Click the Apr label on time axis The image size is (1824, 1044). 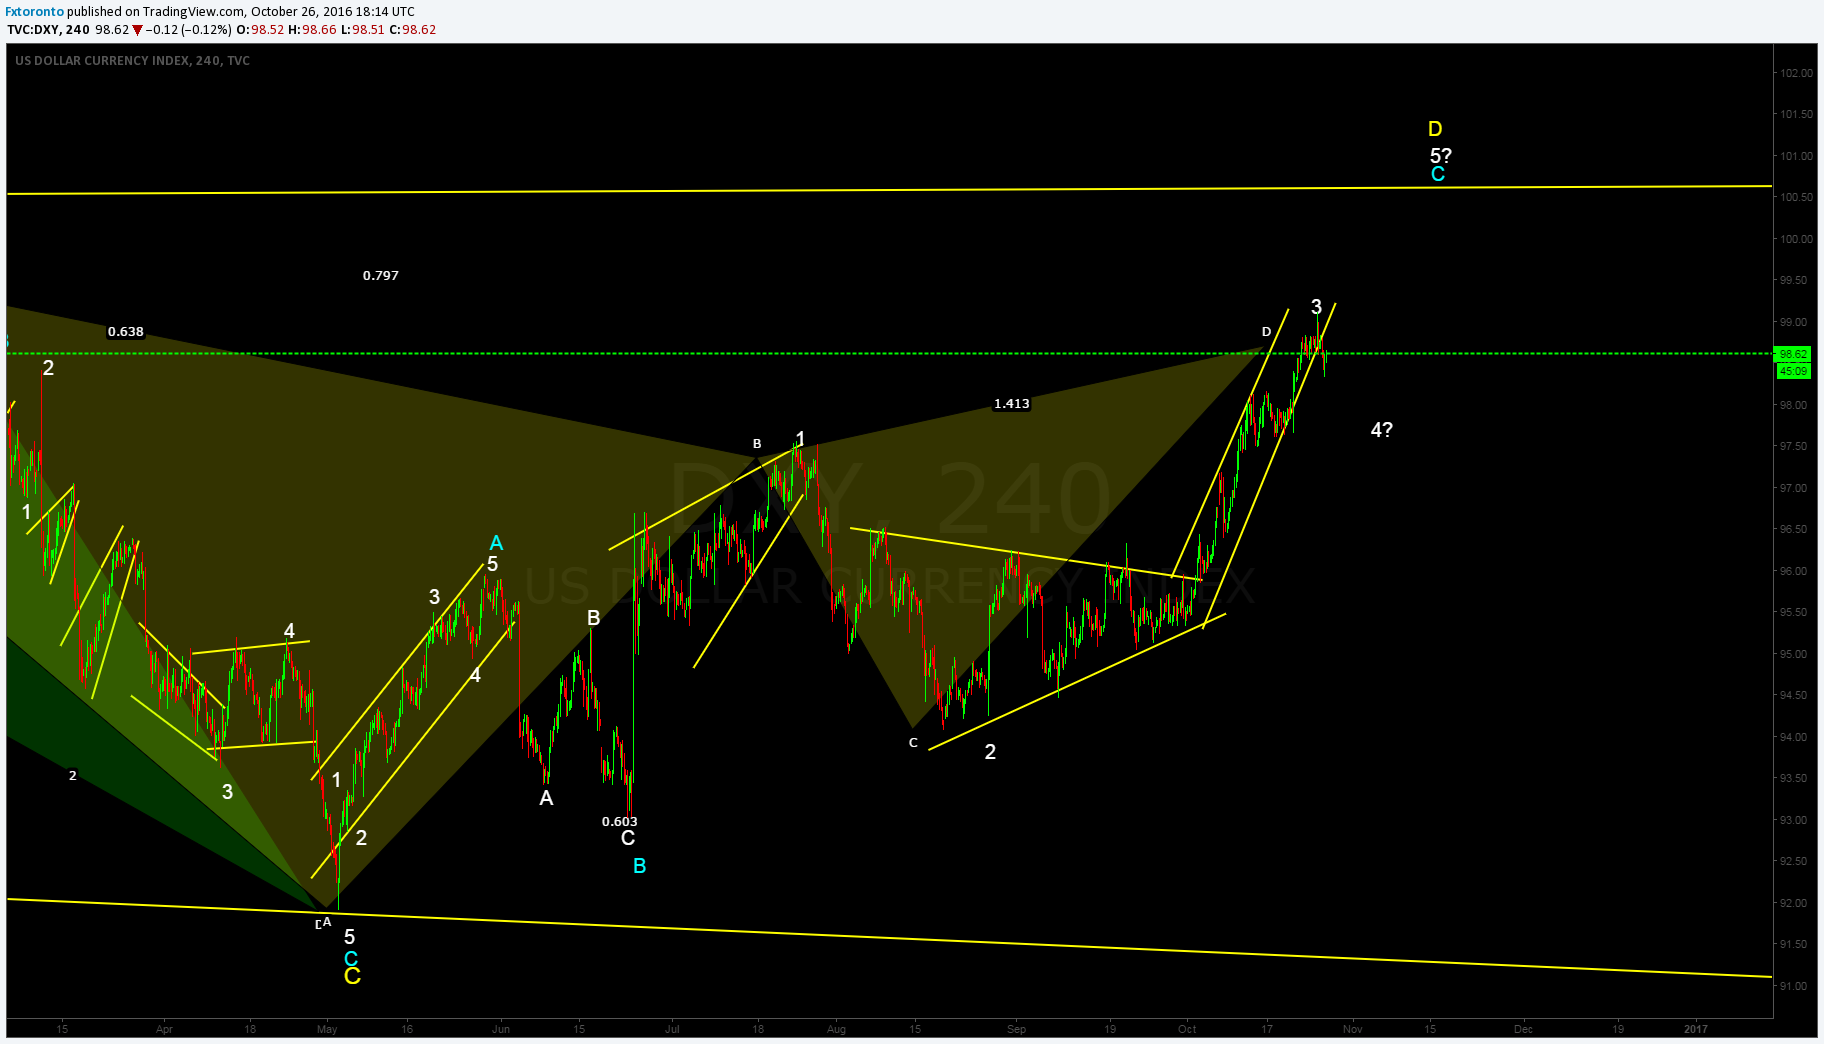[165, 1029]
